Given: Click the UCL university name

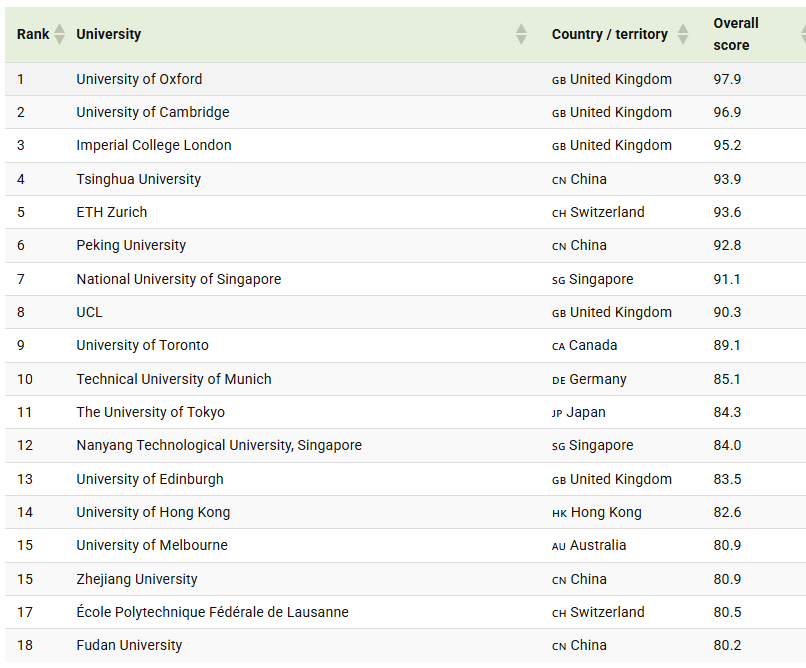Looking at the screenshot, I should pyautogui.click(x=89, y=312).
